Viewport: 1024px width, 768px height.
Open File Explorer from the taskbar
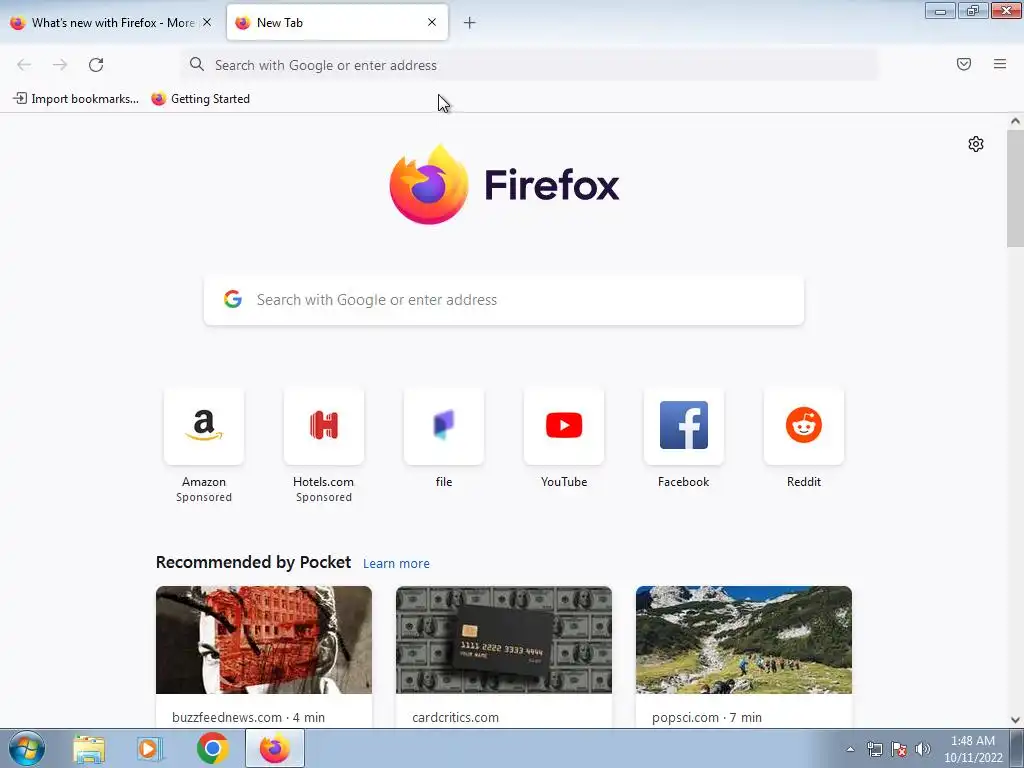pyautogui.click(x=89, y=748)
